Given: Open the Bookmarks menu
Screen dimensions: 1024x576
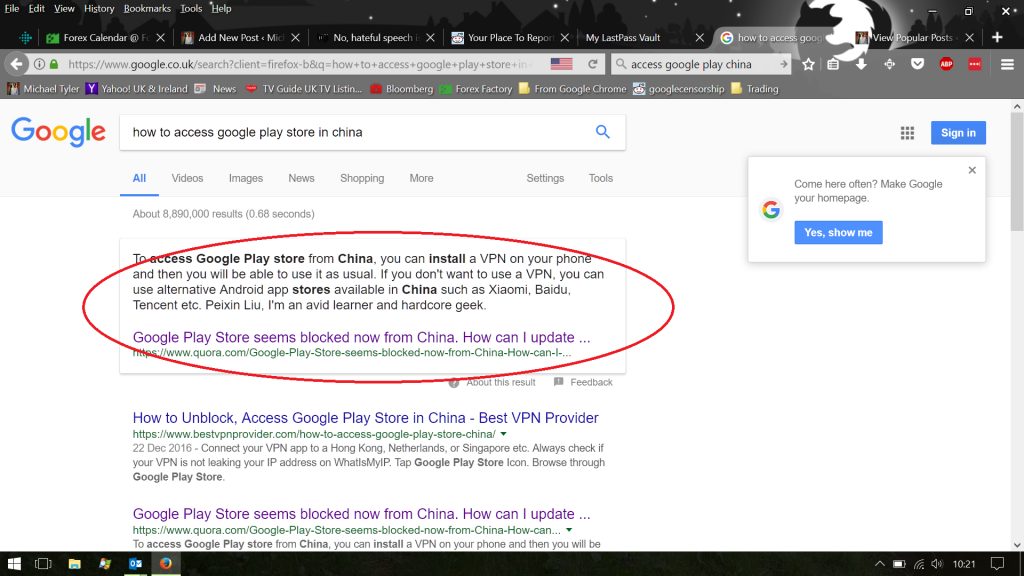Looking at the screenshot, I should click(147, 8).
